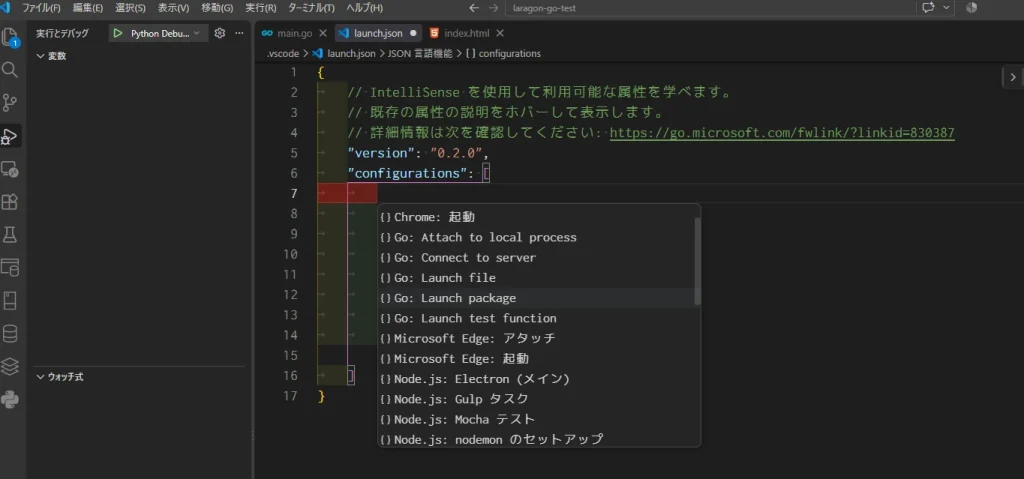Screen dimensions: 1024x479
Task: Open the chat icon in title bar
Action: [x=929, y=8]
